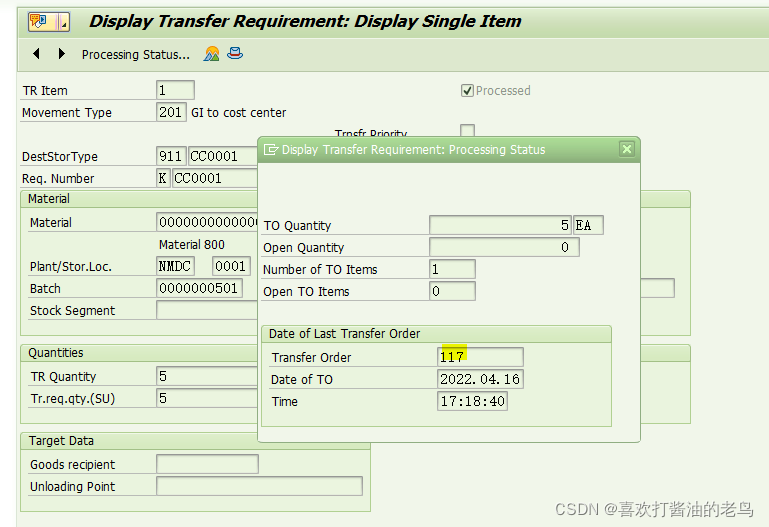The height and width of the screenshot is (527, 769).
Task: Click Req. Number type field K
Action: (163, 178)
